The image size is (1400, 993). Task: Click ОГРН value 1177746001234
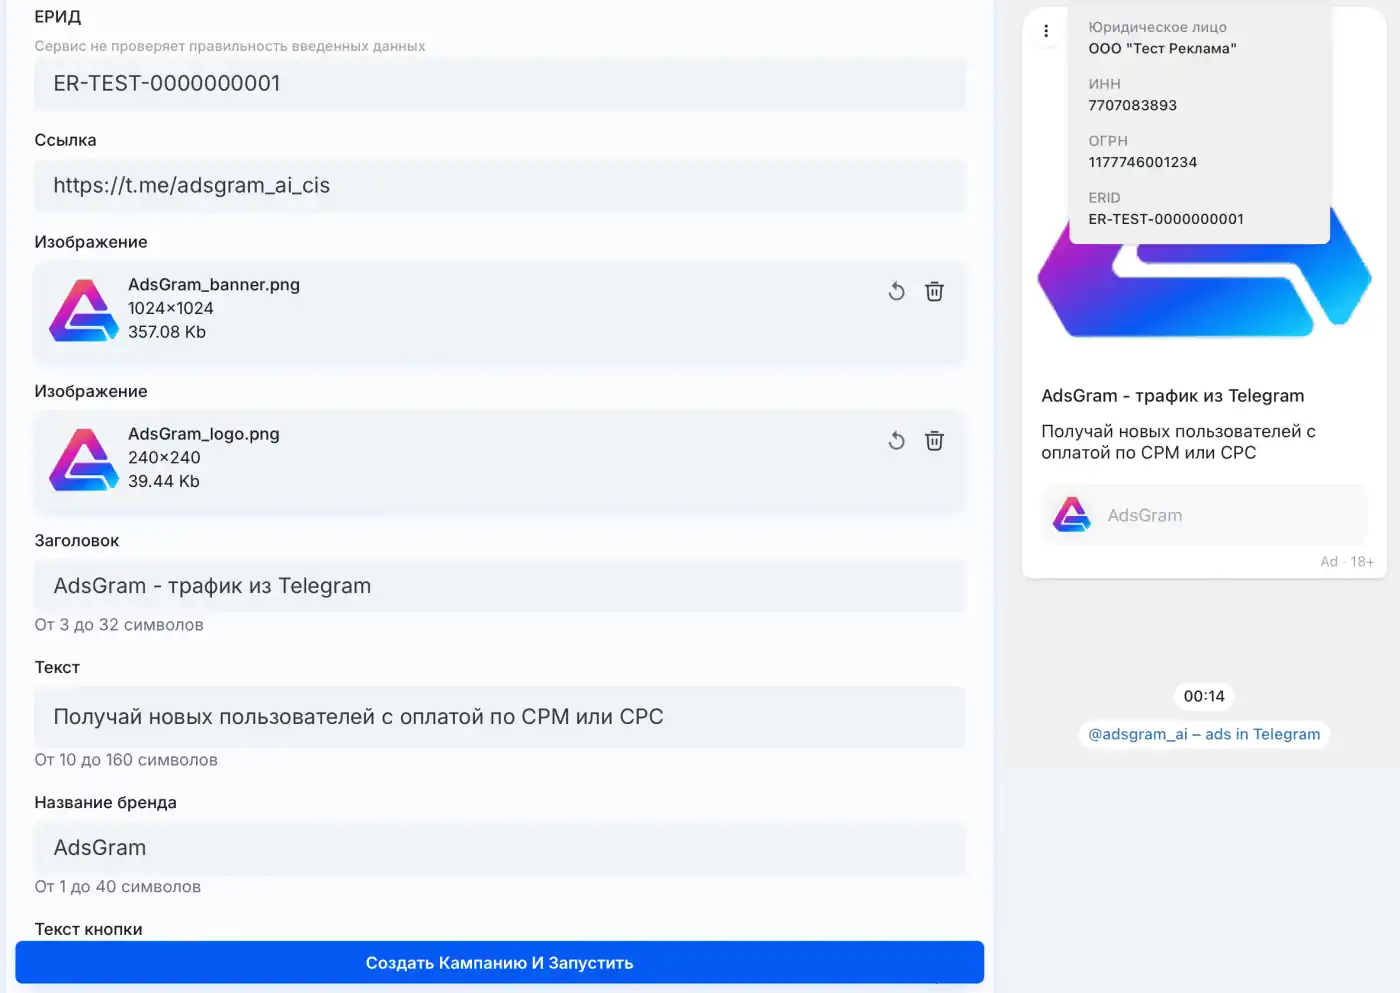[1142, 162]
